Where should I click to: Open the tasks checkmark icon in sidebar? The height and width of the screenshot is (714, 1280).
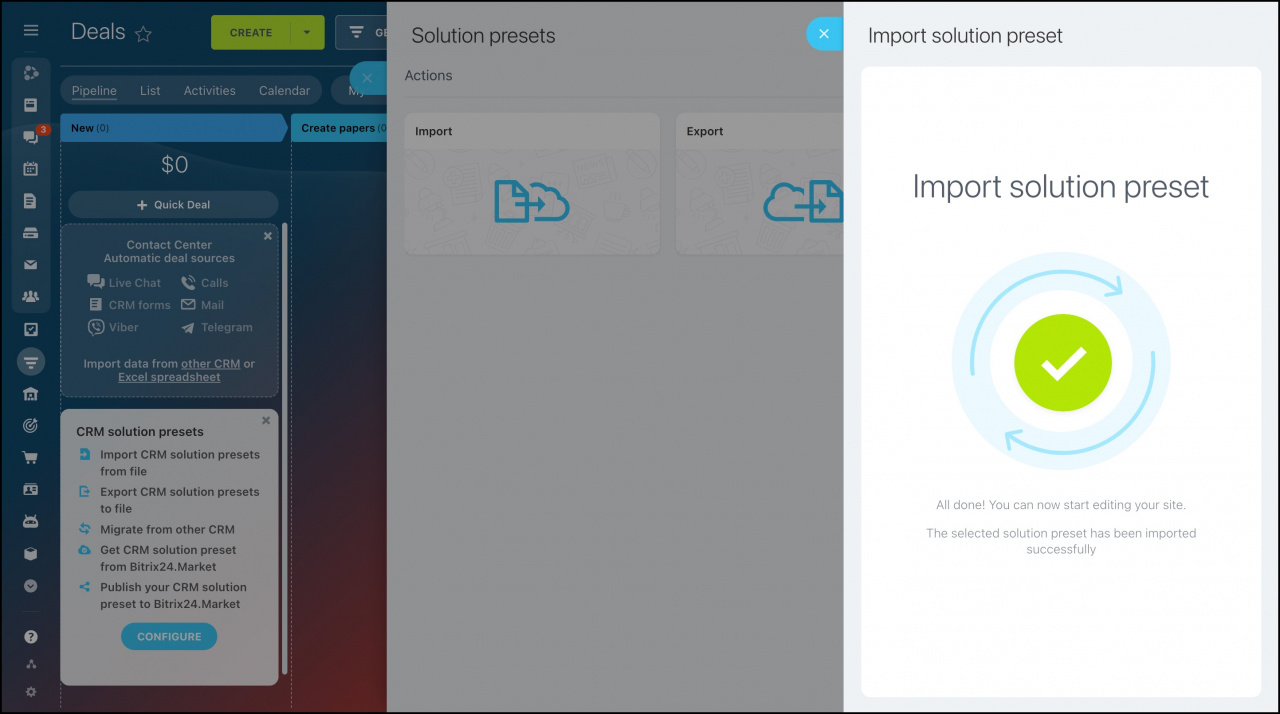pyautogui.click(x=31, y=329)
